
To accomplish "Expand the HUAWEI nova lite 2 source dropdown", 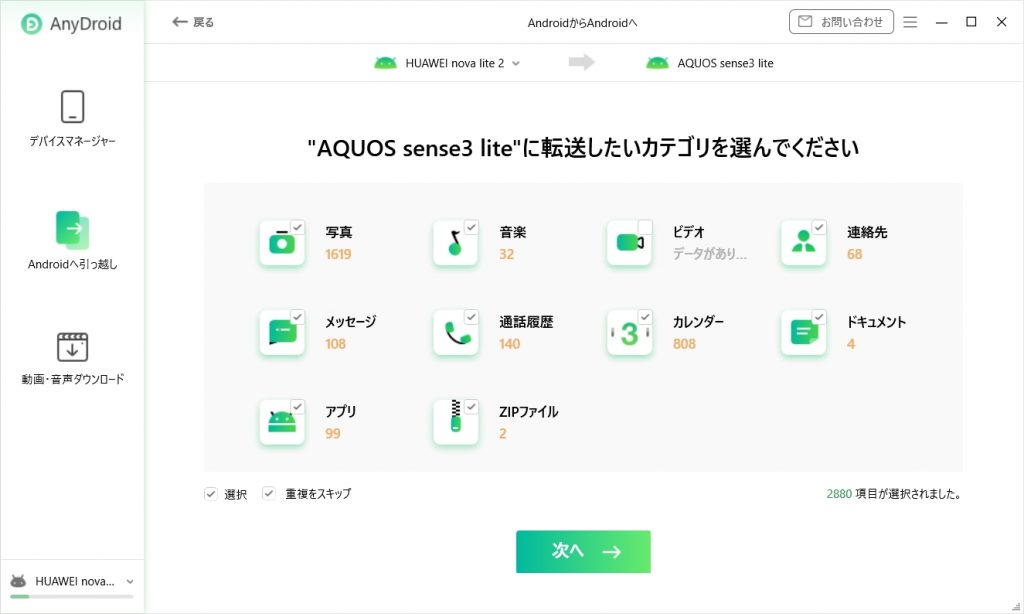I will [516, 63].
